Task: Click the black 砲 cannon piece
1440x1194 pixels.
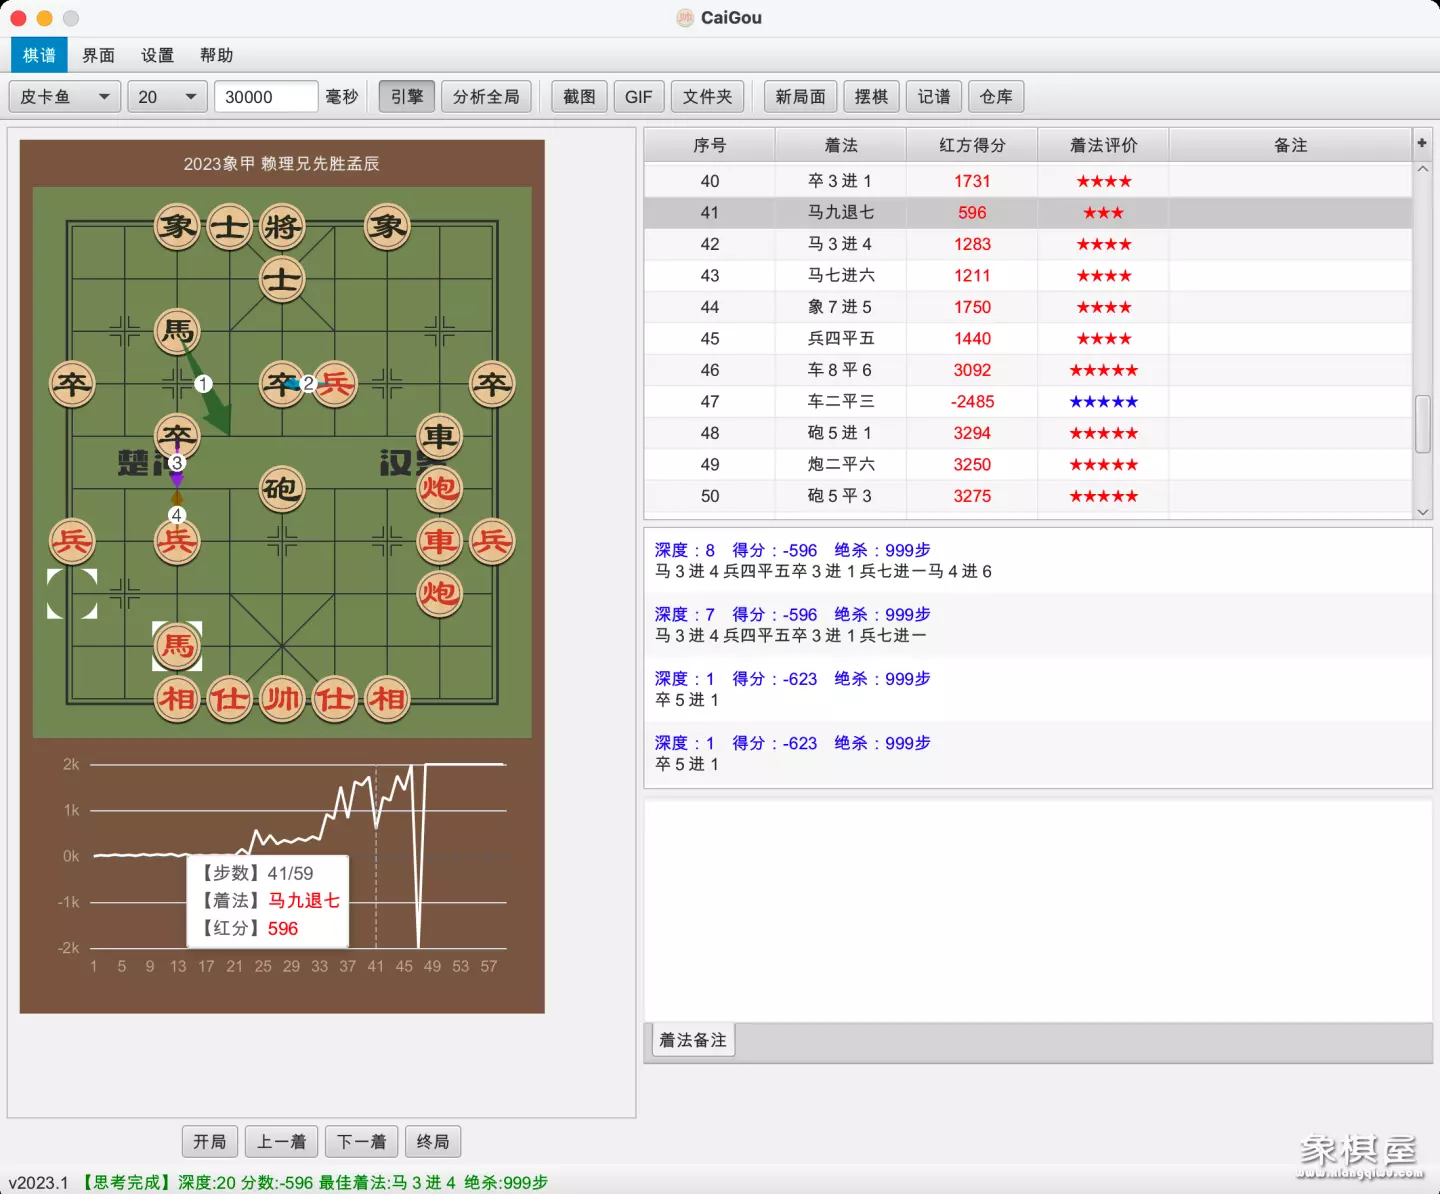Action: point(282,488)
